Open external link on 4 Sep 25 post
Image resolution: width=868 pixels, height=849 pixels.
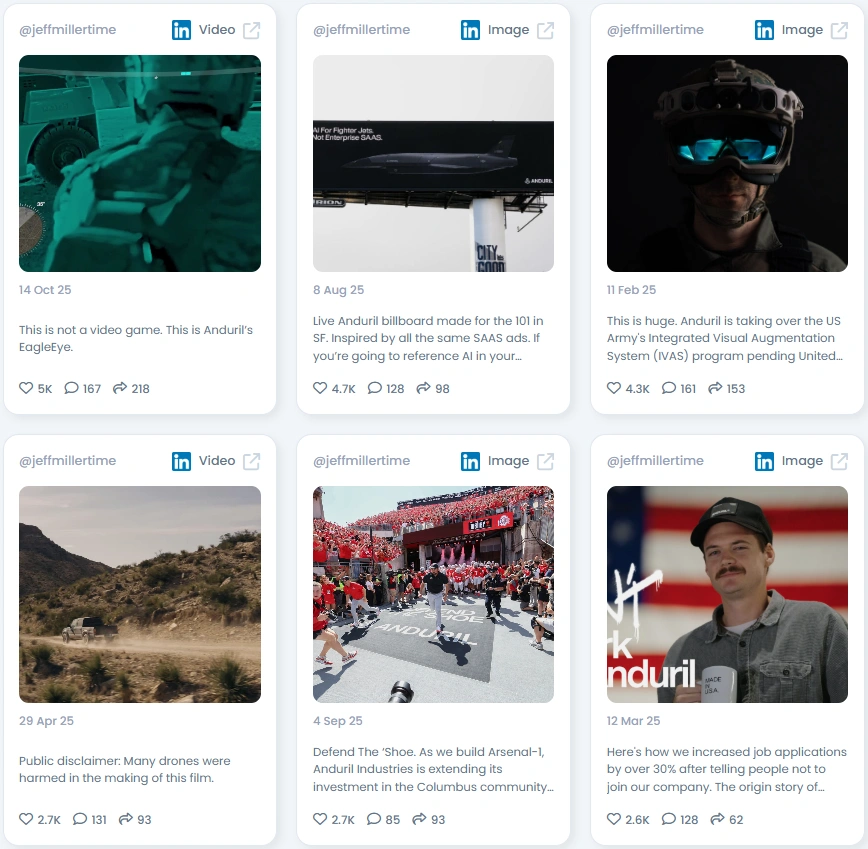coord(545,461)
